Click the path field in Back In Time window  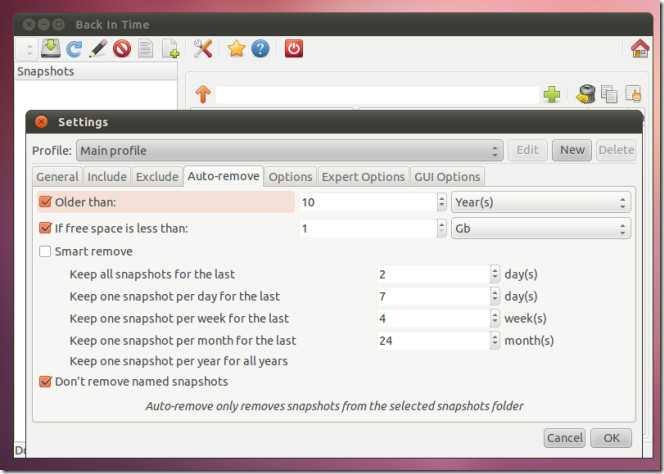click(377, 94)
